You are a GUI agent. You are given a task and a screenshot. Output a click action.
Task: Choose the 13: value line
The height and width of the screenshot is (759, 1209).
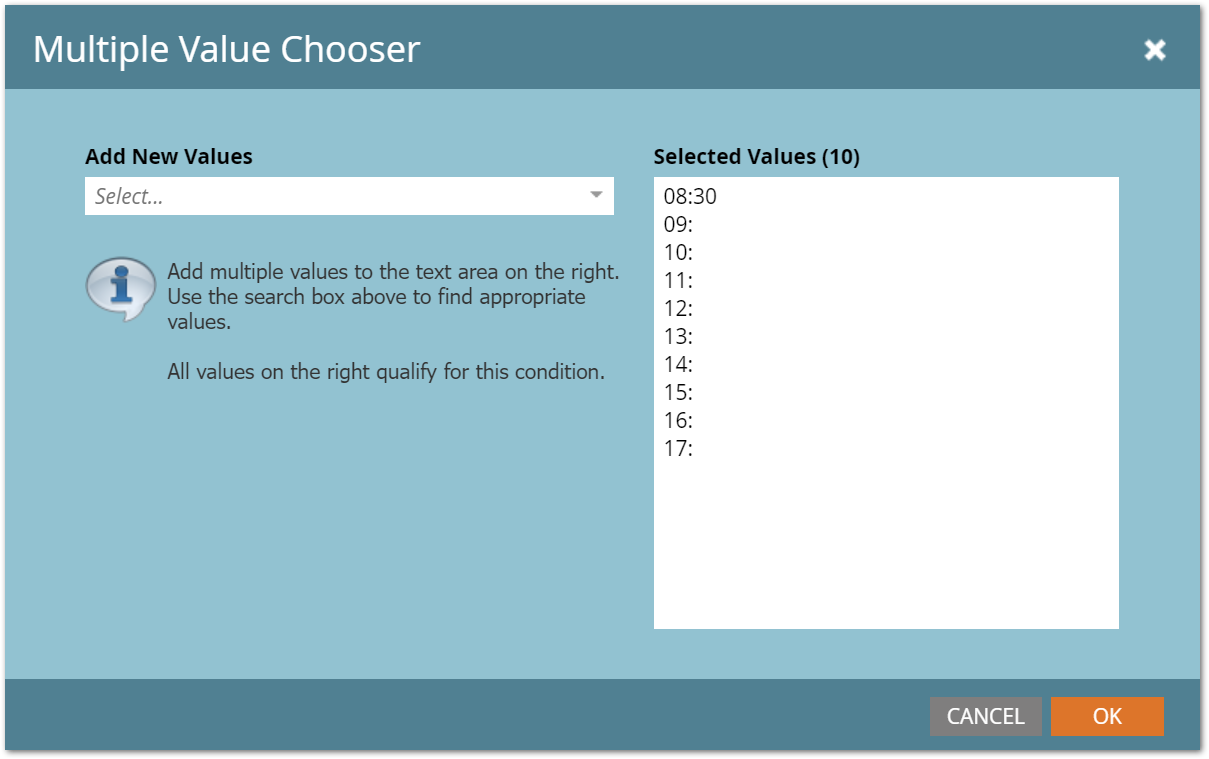point(679,337)
